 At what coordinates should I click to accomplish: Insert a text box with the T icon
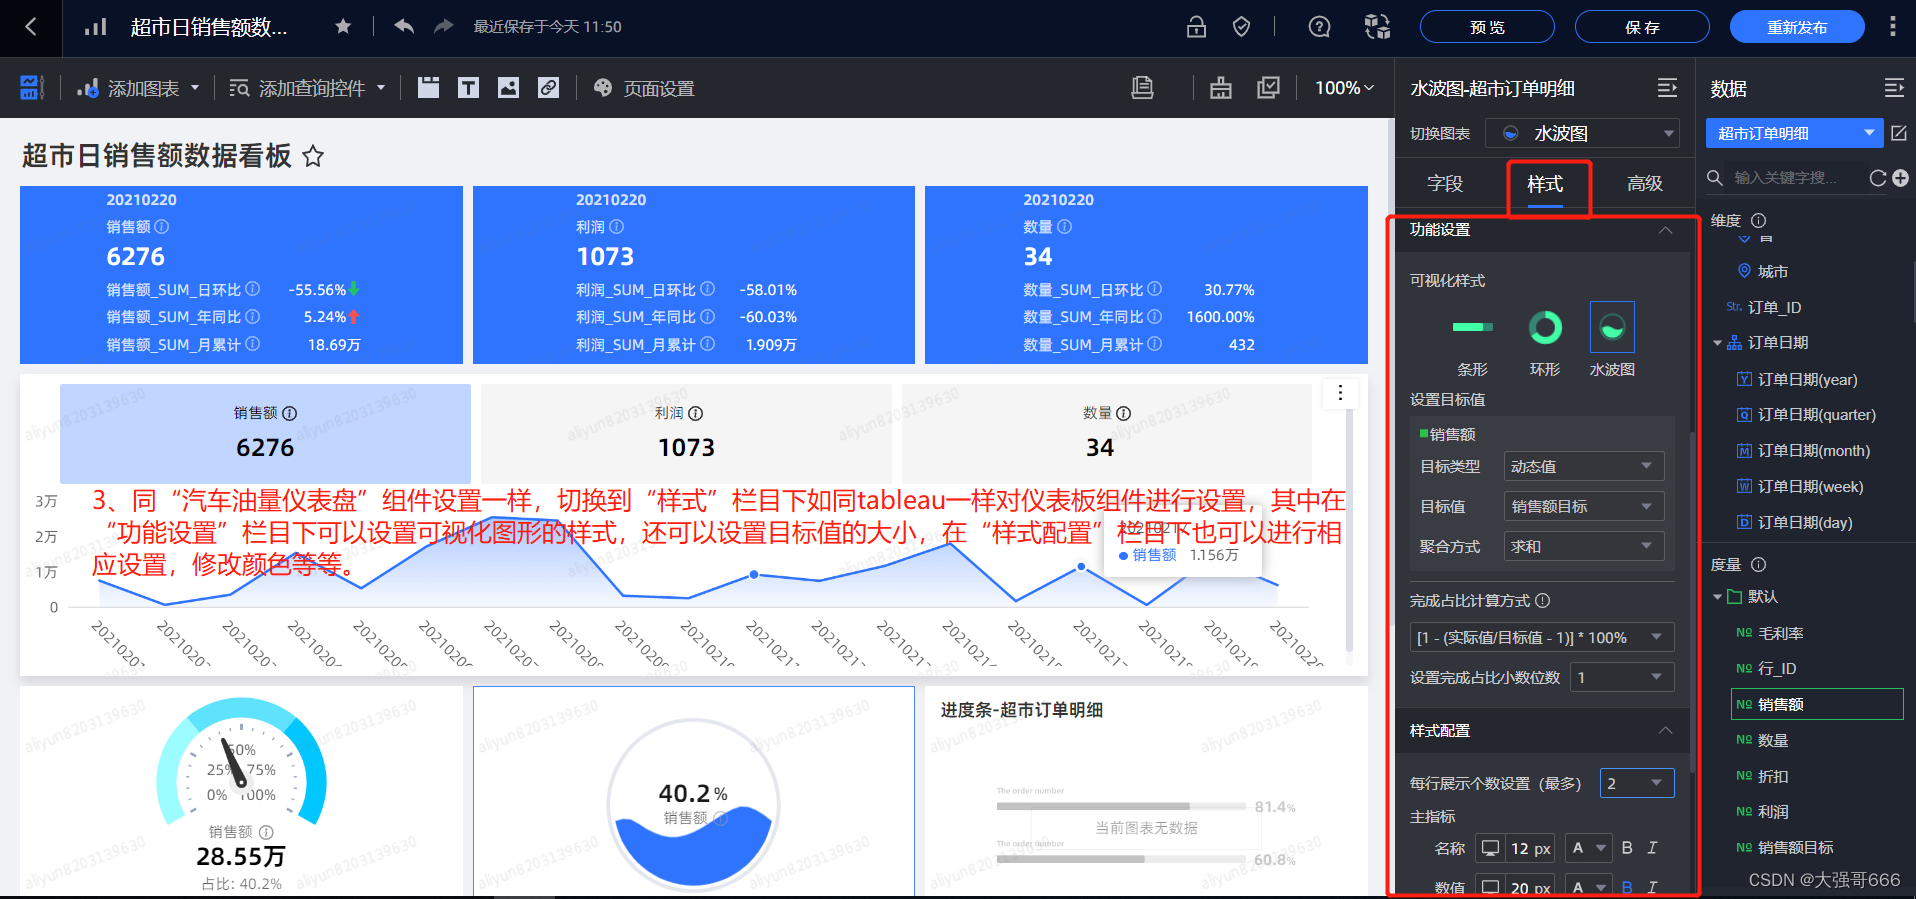468,88
